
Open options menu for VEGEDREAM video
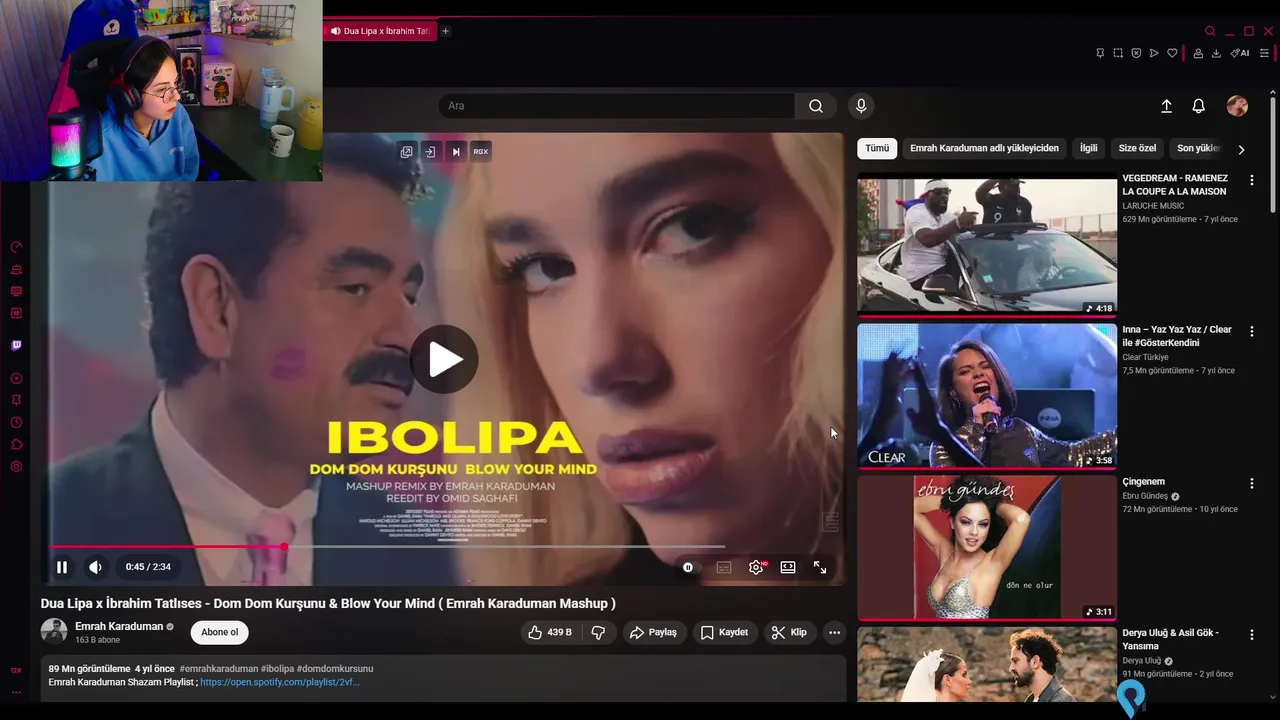(1251, 180)
